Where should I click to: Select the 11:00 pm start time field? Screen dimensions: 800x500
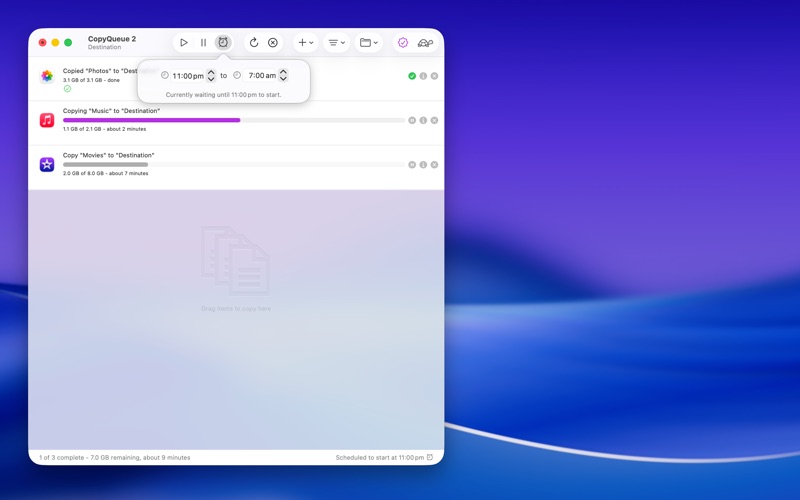point(188,76)
